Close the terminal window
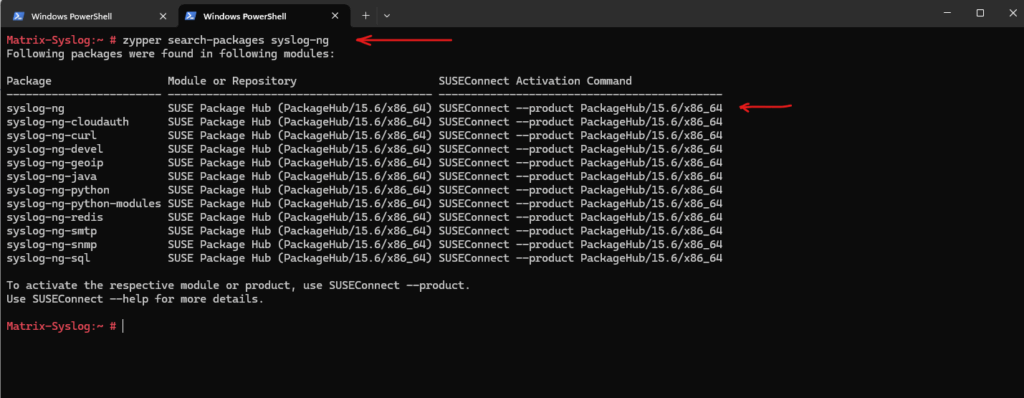This screenshot has width=1024, height=398. 1010,13
